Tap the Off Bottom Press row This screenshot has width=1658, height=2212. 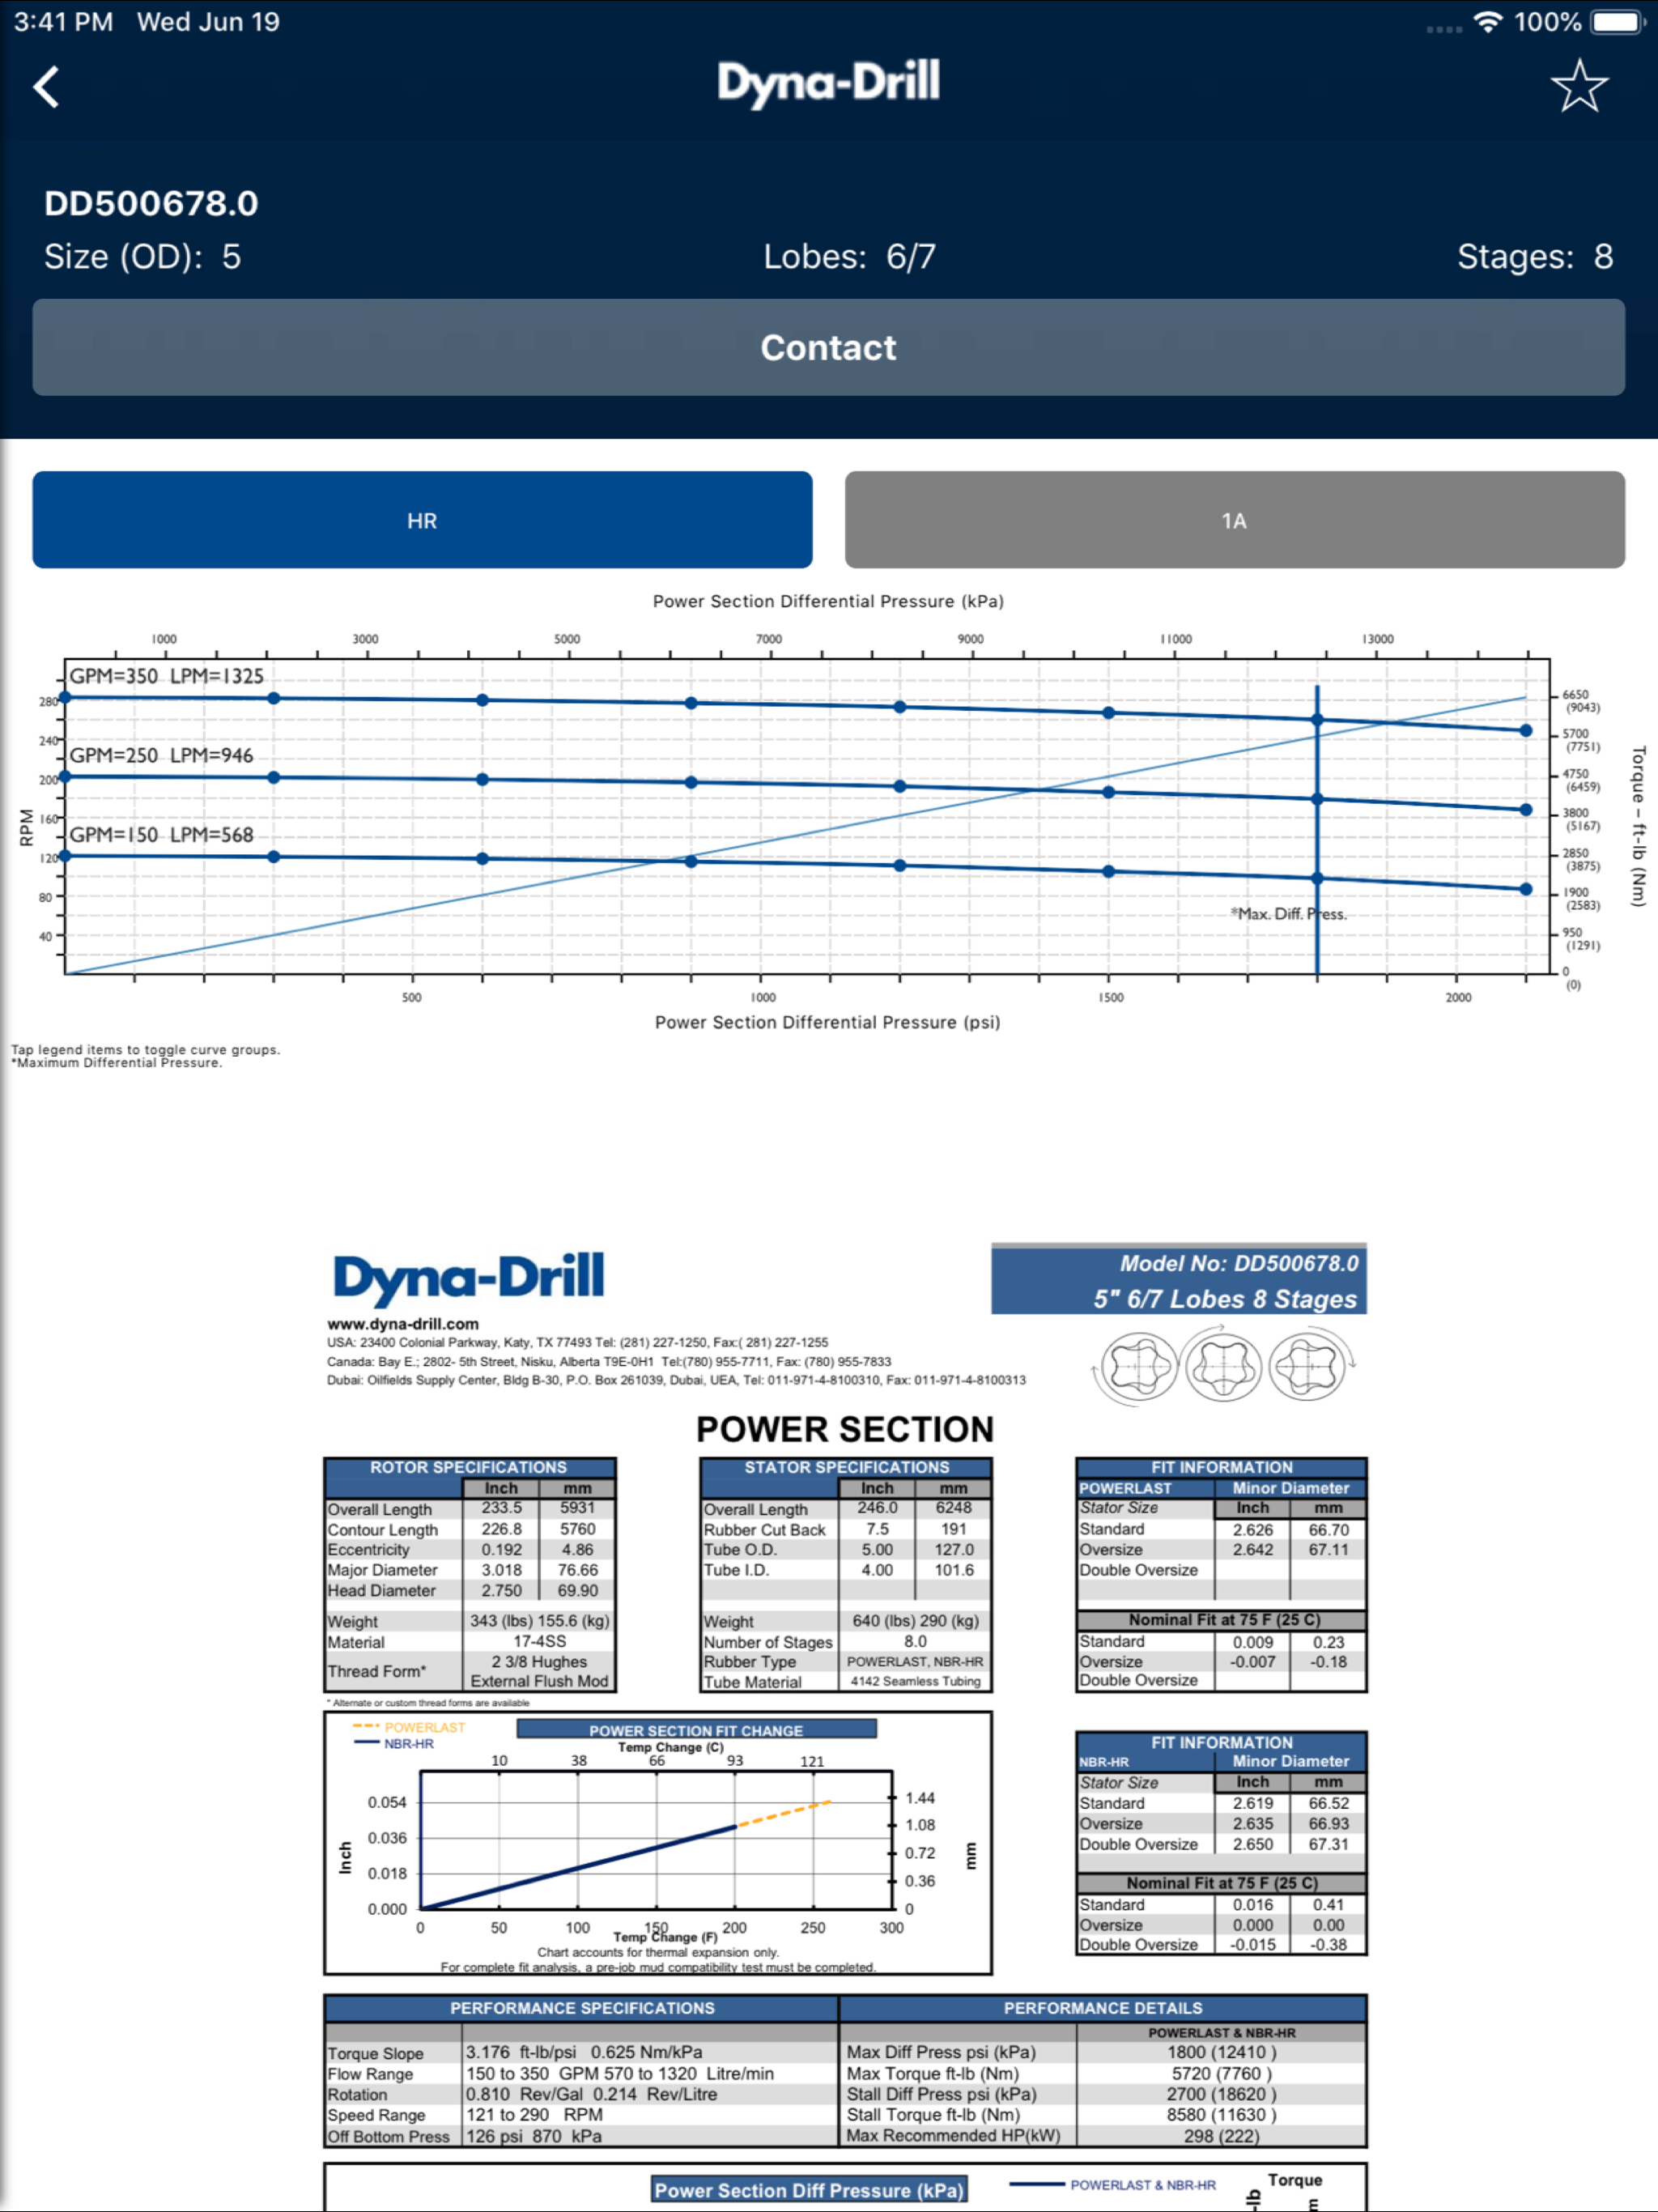point(581,2135)
